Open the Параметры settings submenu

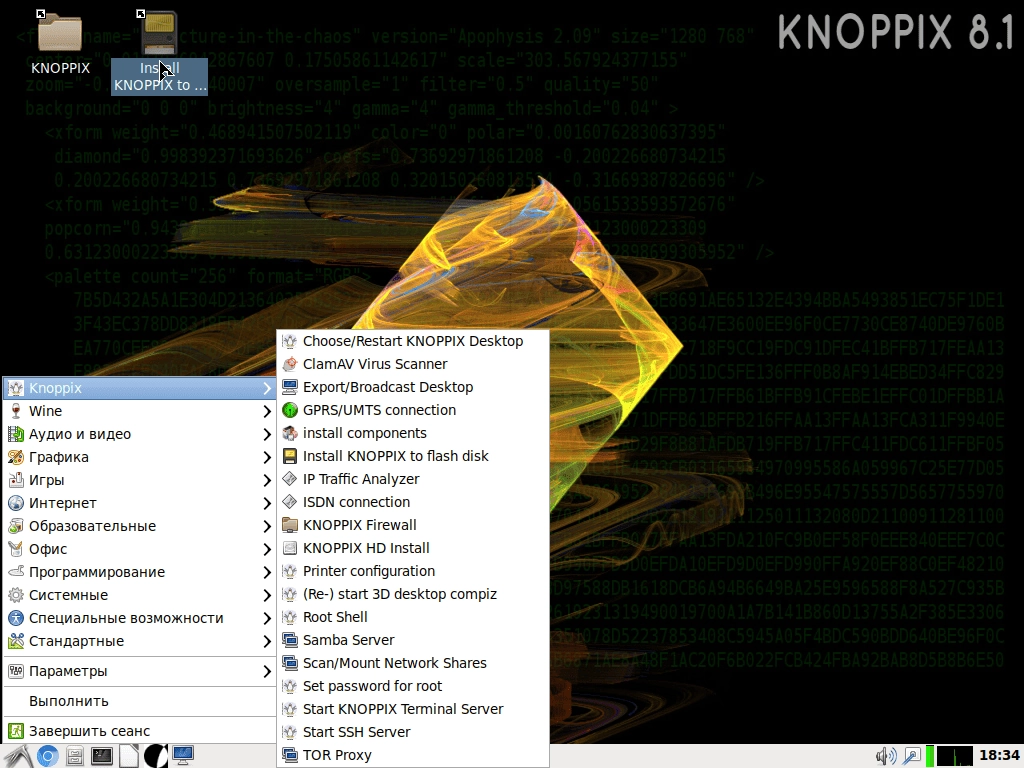coord(139,671)
